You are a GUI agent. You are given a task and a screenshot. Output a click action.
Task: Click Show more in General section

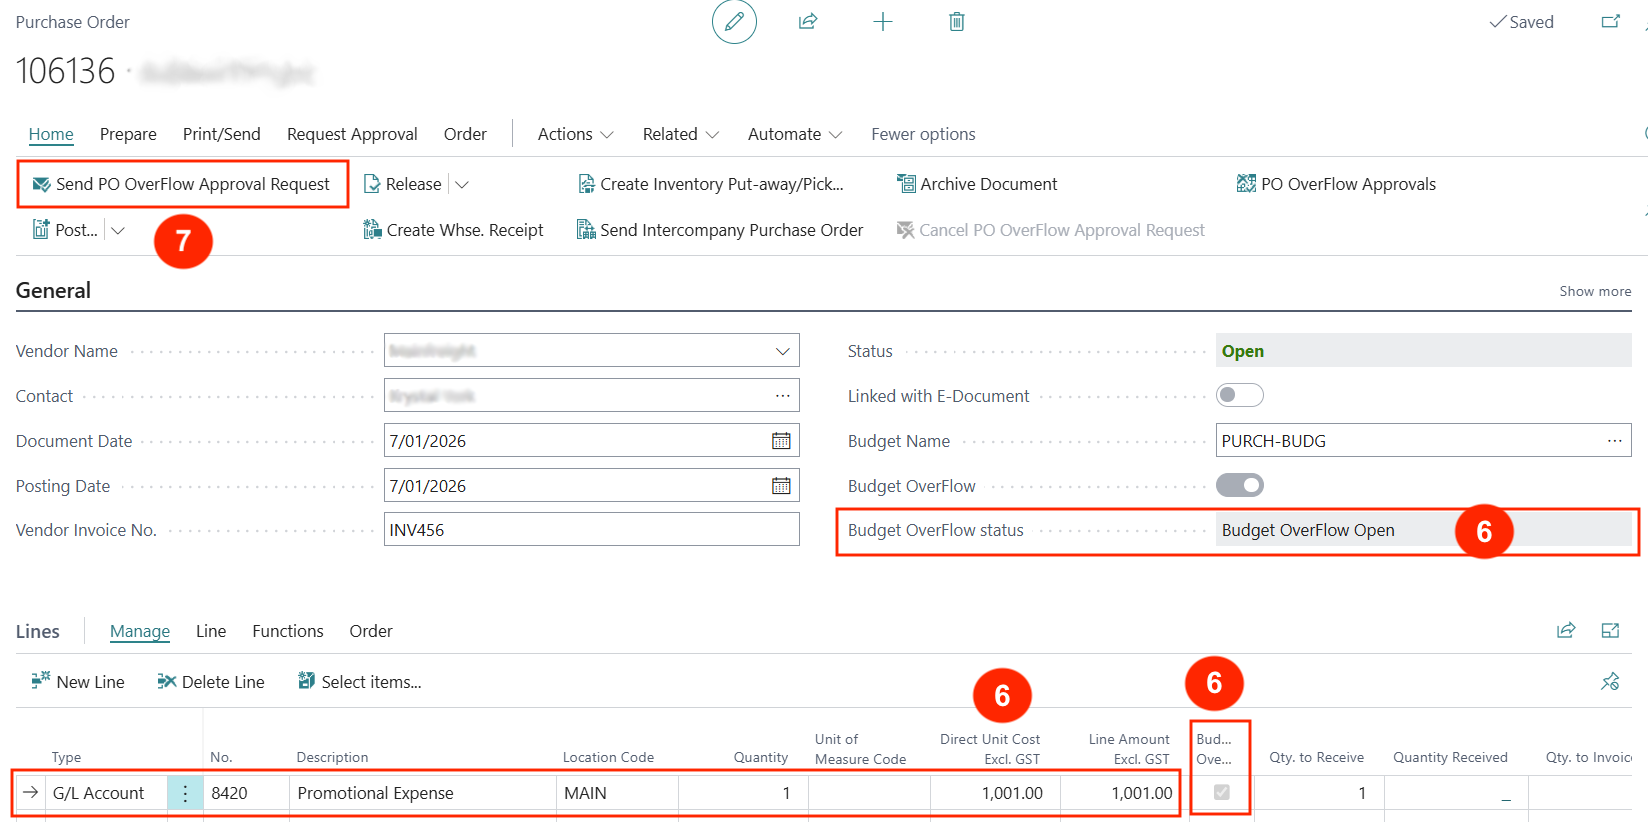(1594, 291)
